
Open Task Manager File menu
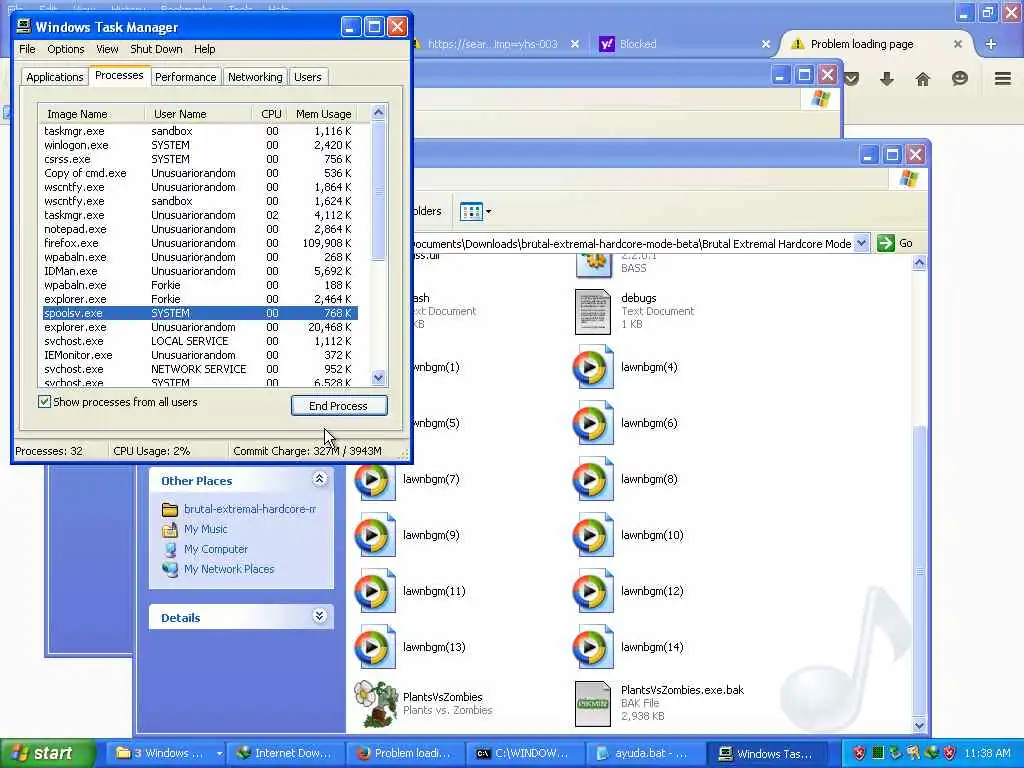coord(27,49)
